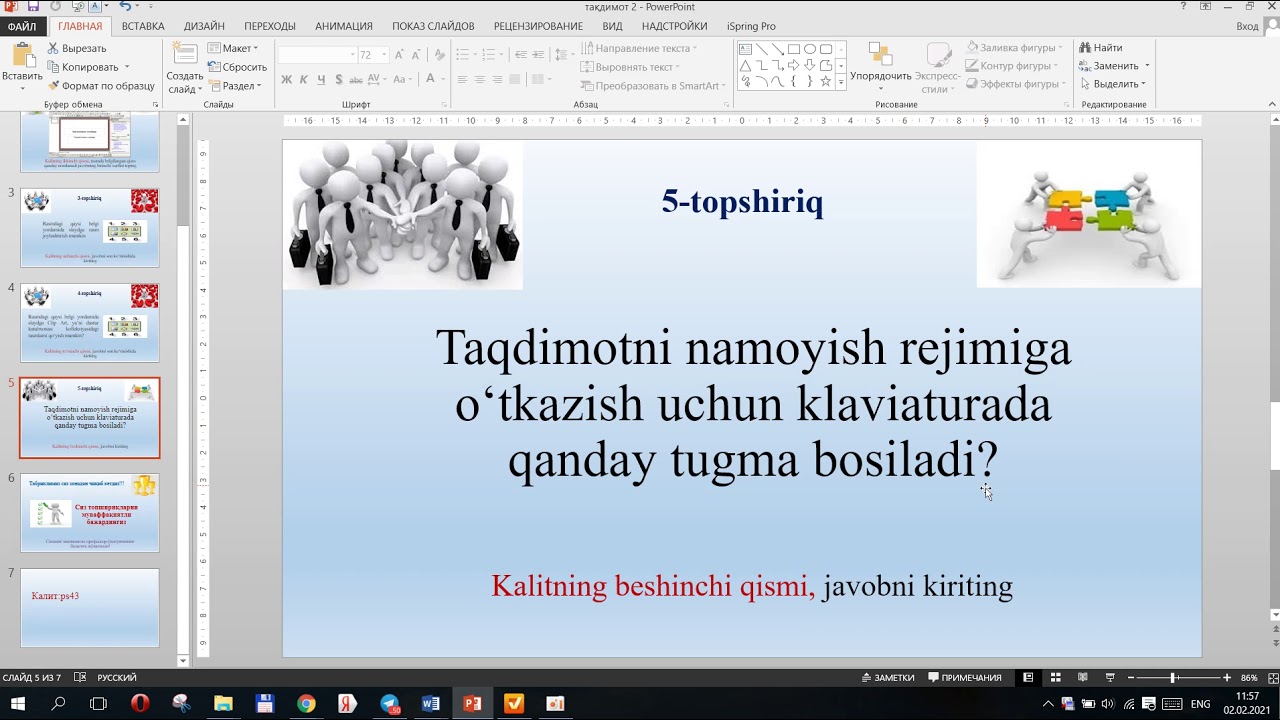Adjust the zoom slider handle

coord(1173,677)
